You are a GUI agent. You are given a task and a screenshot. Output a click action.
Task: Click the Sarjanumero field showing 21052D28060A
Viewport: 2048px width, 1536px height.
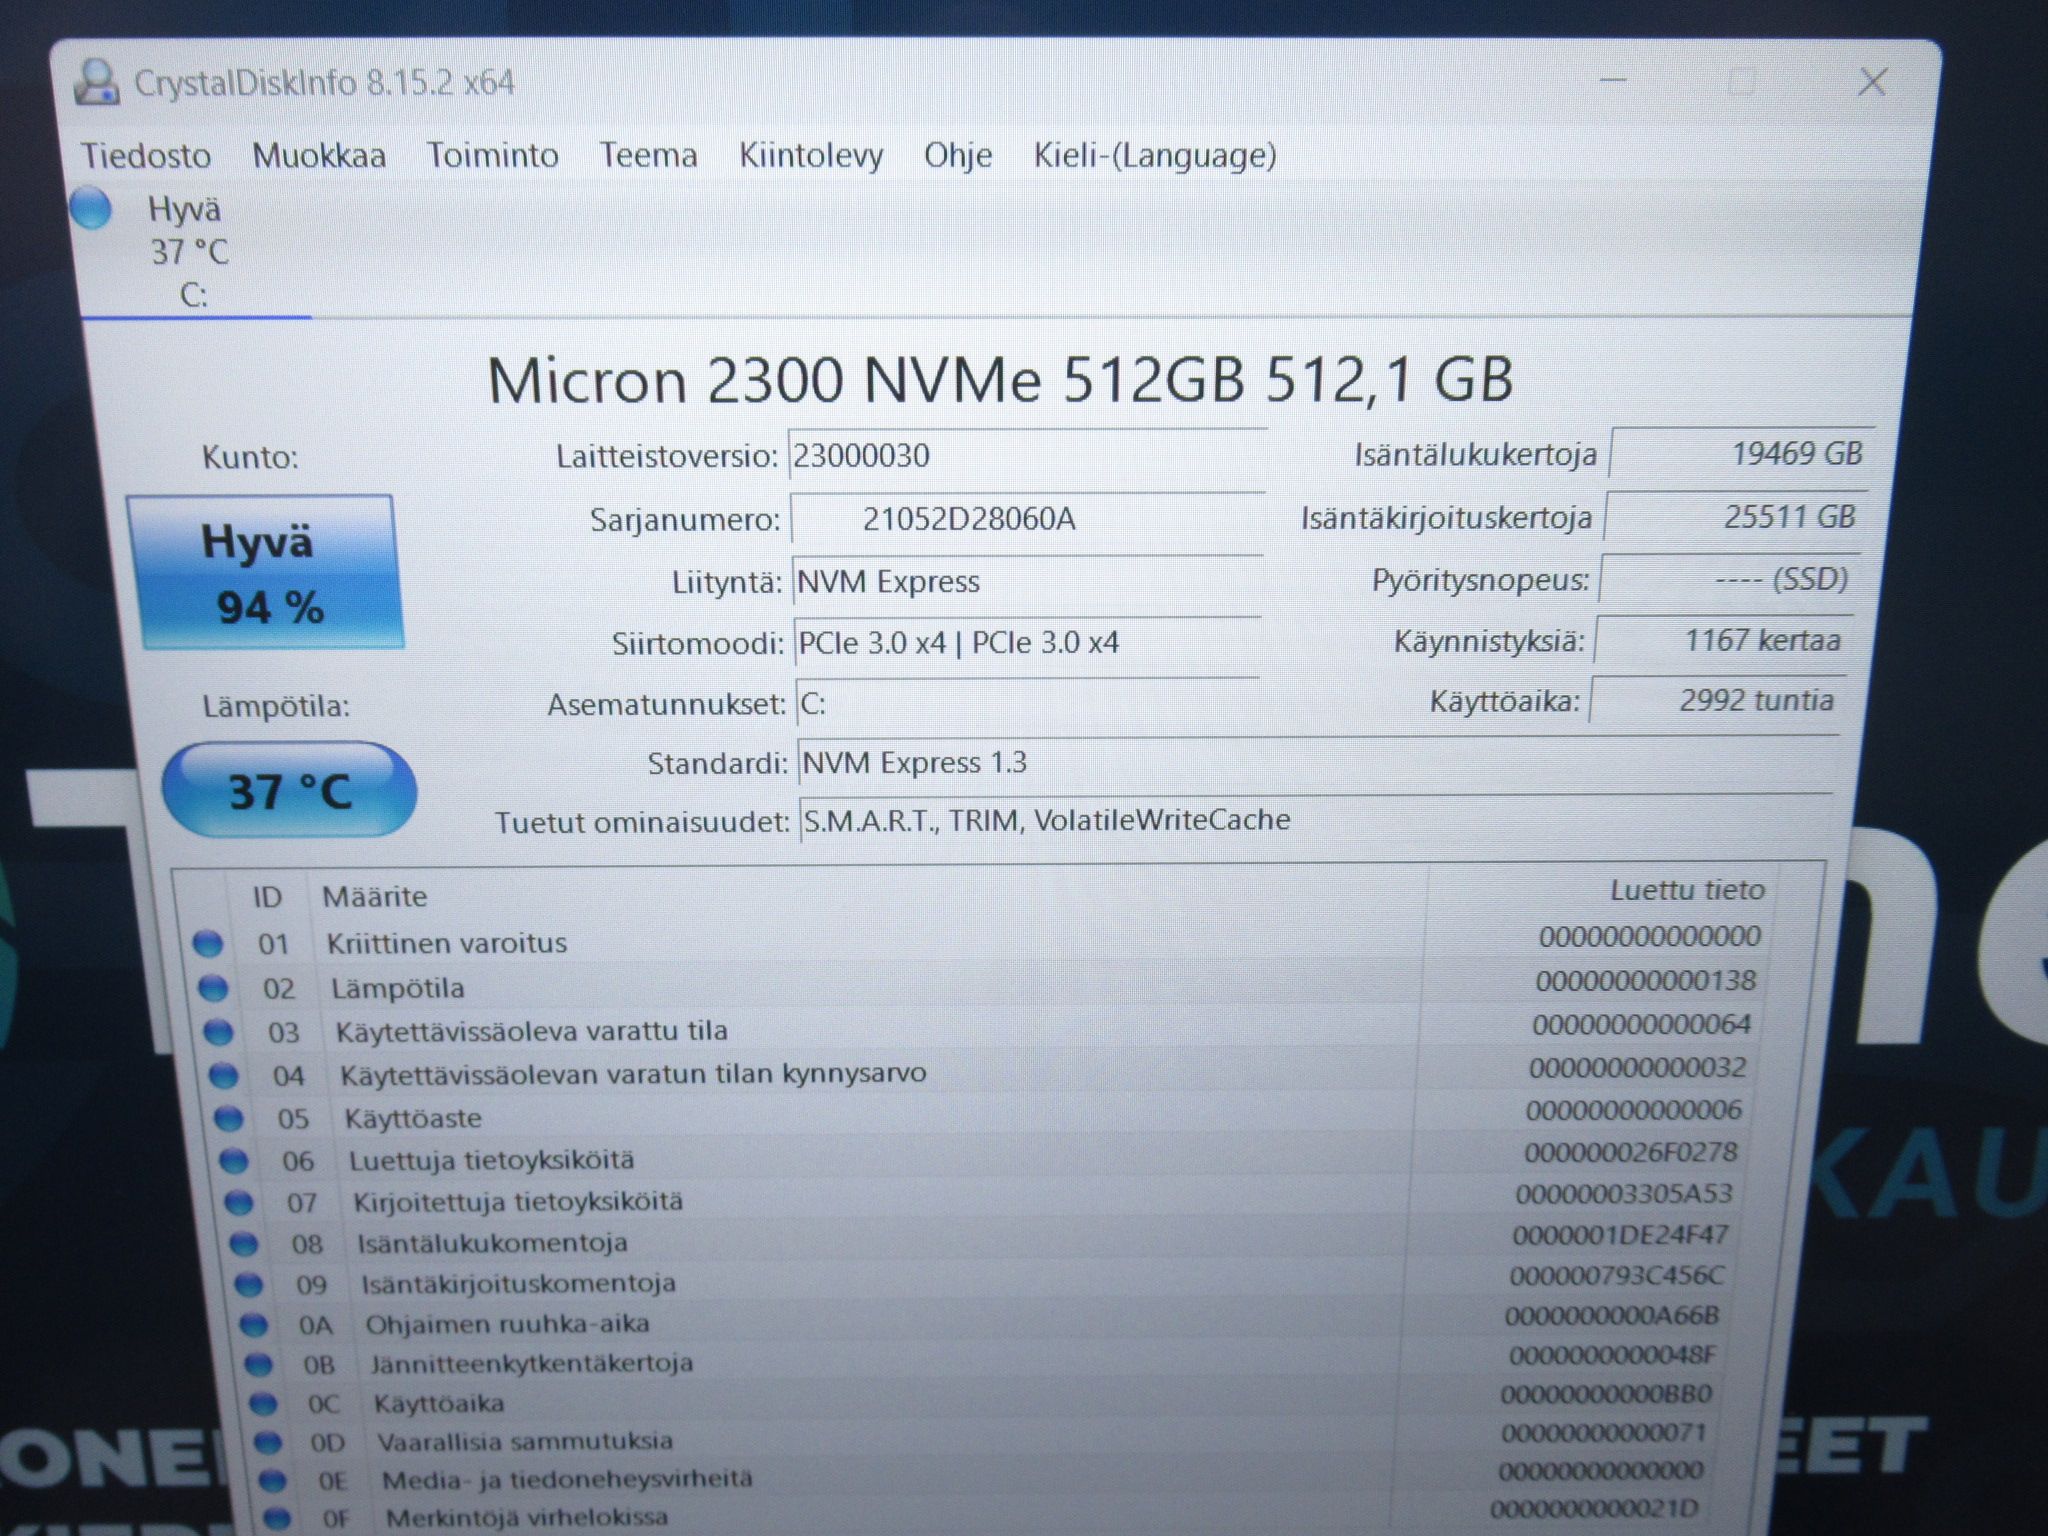[1027, 519]
